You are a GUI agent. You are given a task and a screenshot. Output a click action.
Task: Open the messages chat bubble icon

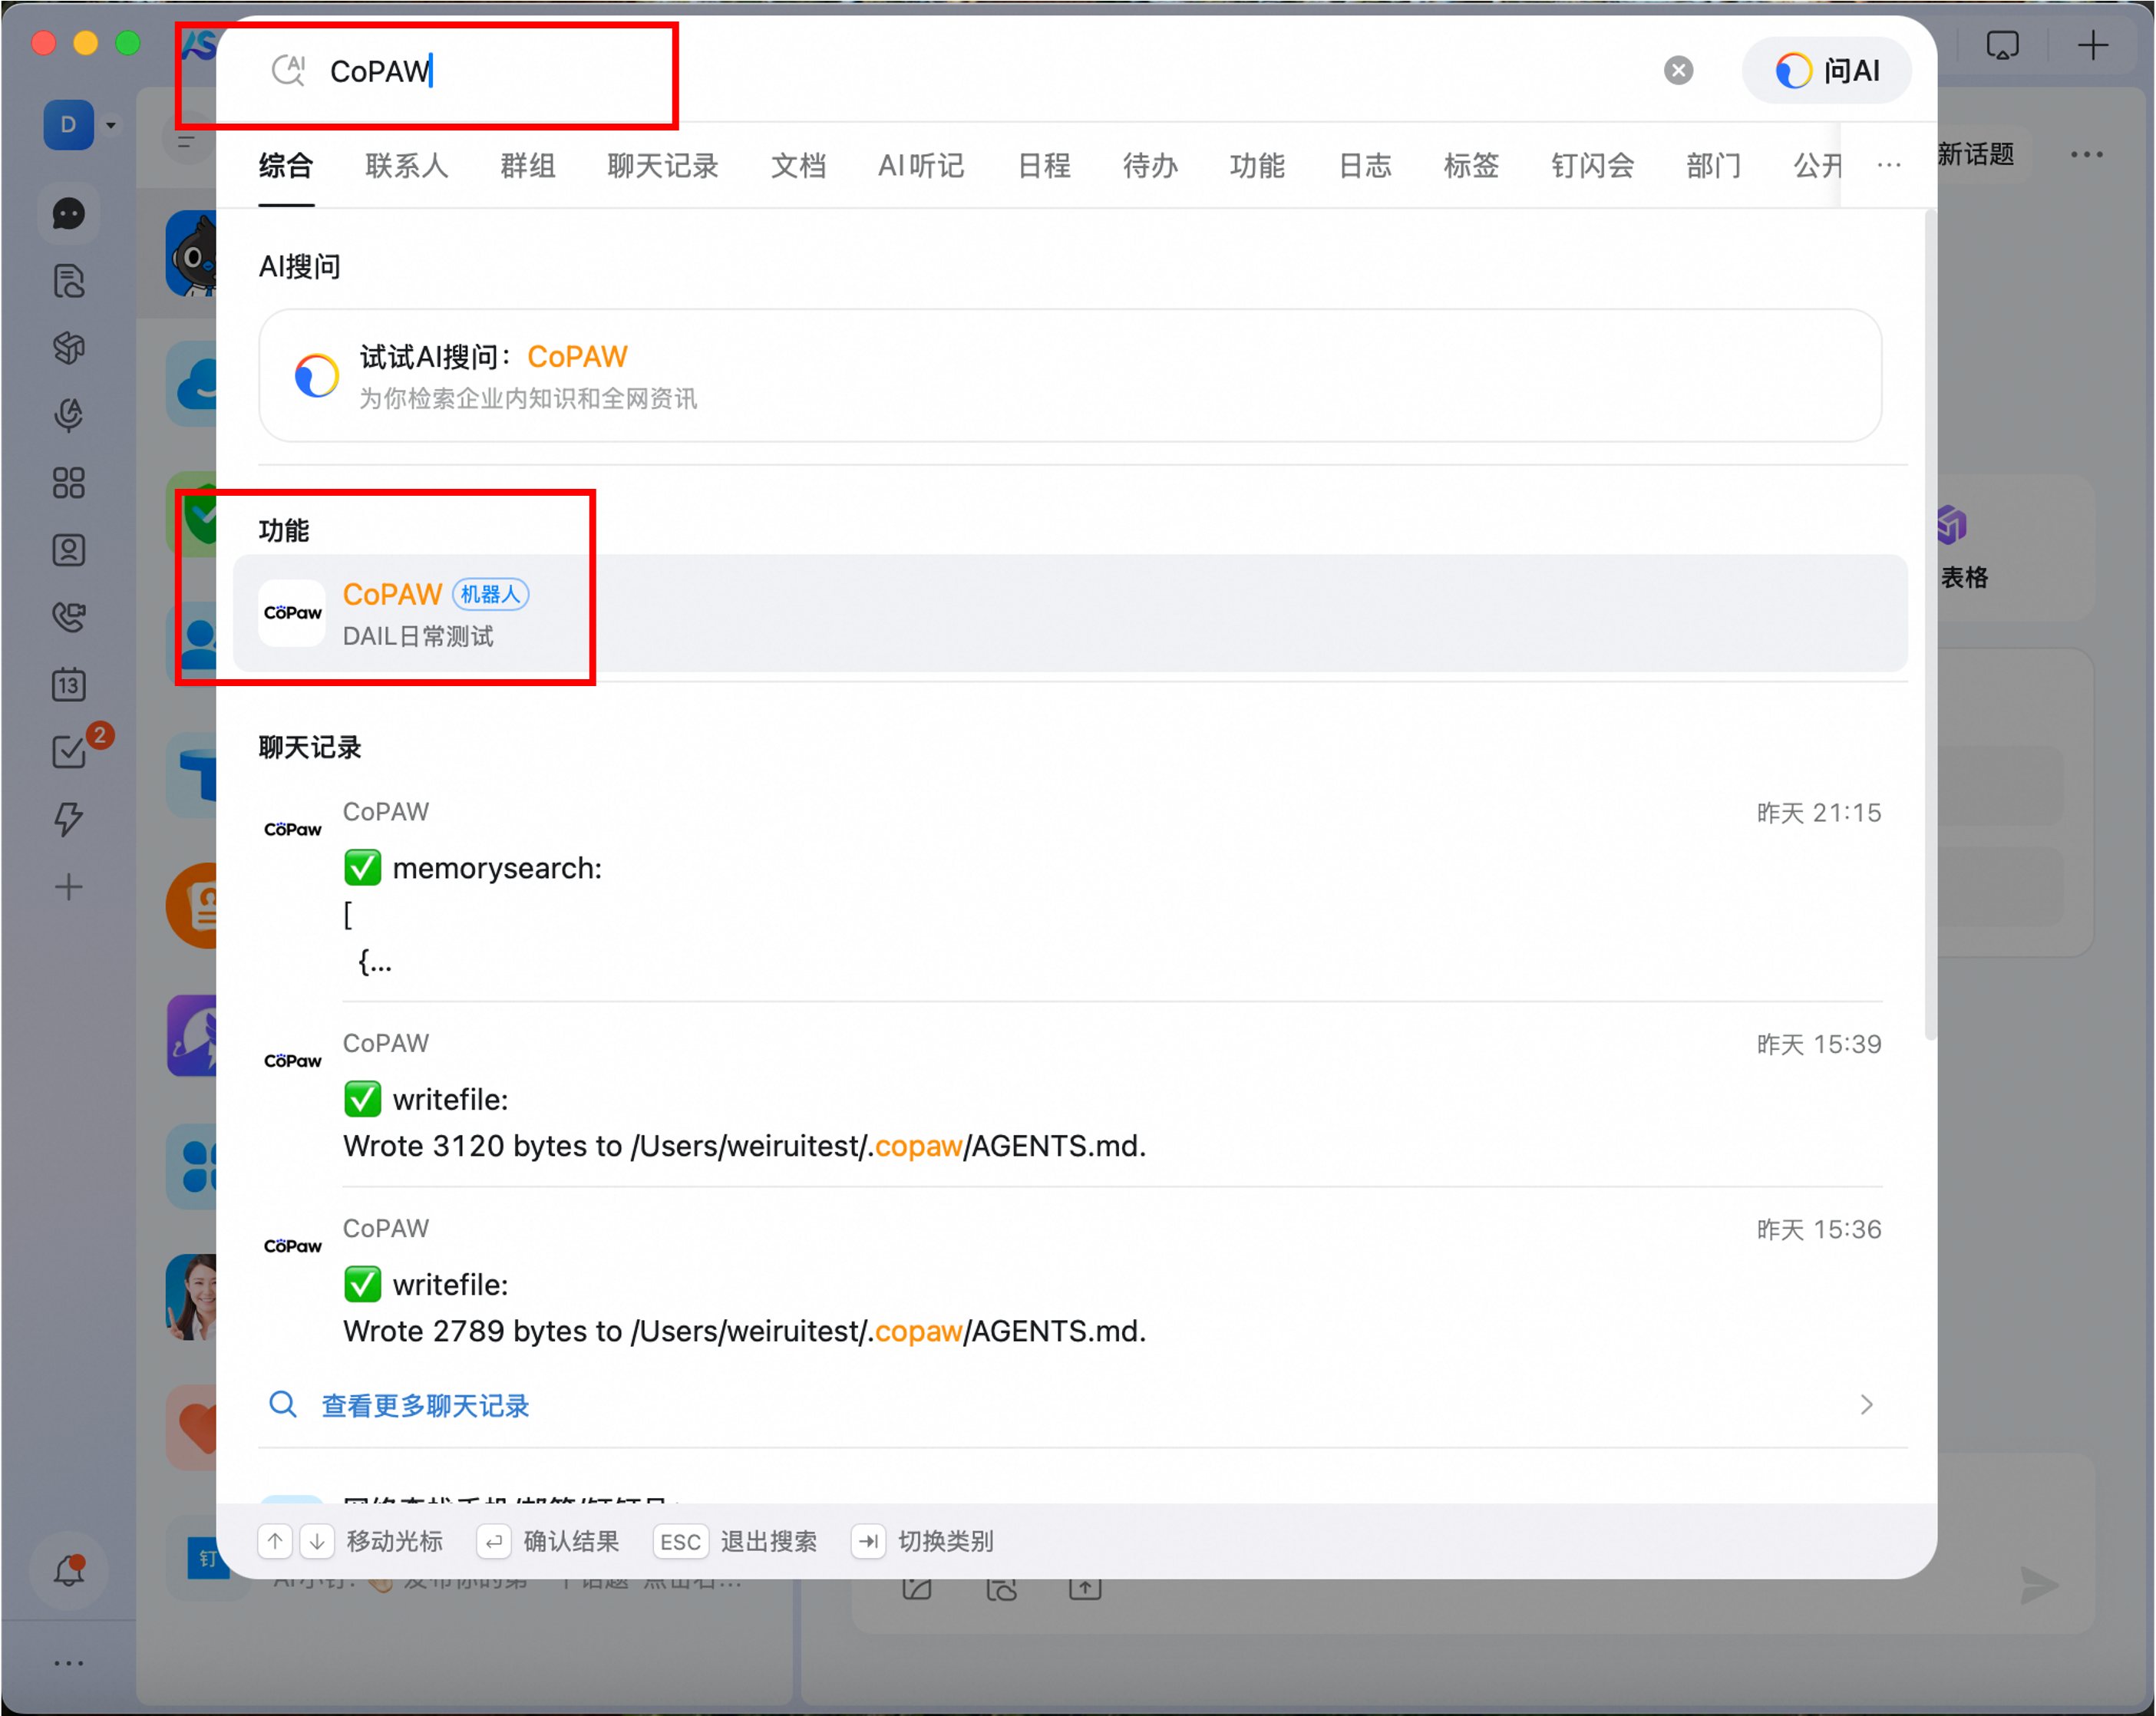pyautogui.click(x=68, y=214)
